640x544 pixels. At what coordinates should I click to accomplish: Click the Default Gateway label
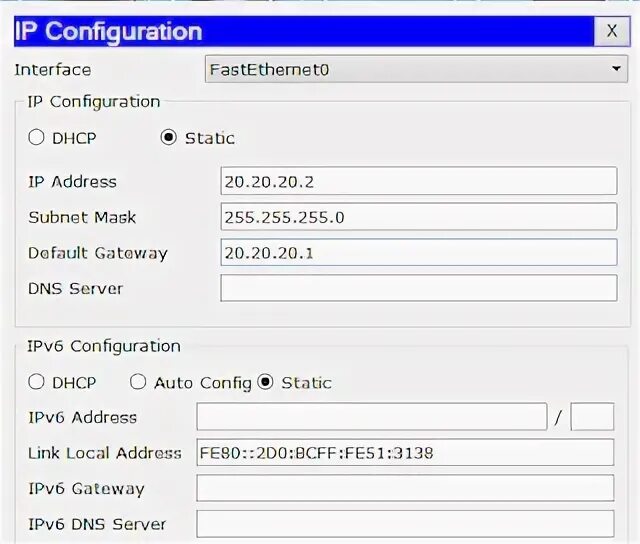[x=98, y=253]
